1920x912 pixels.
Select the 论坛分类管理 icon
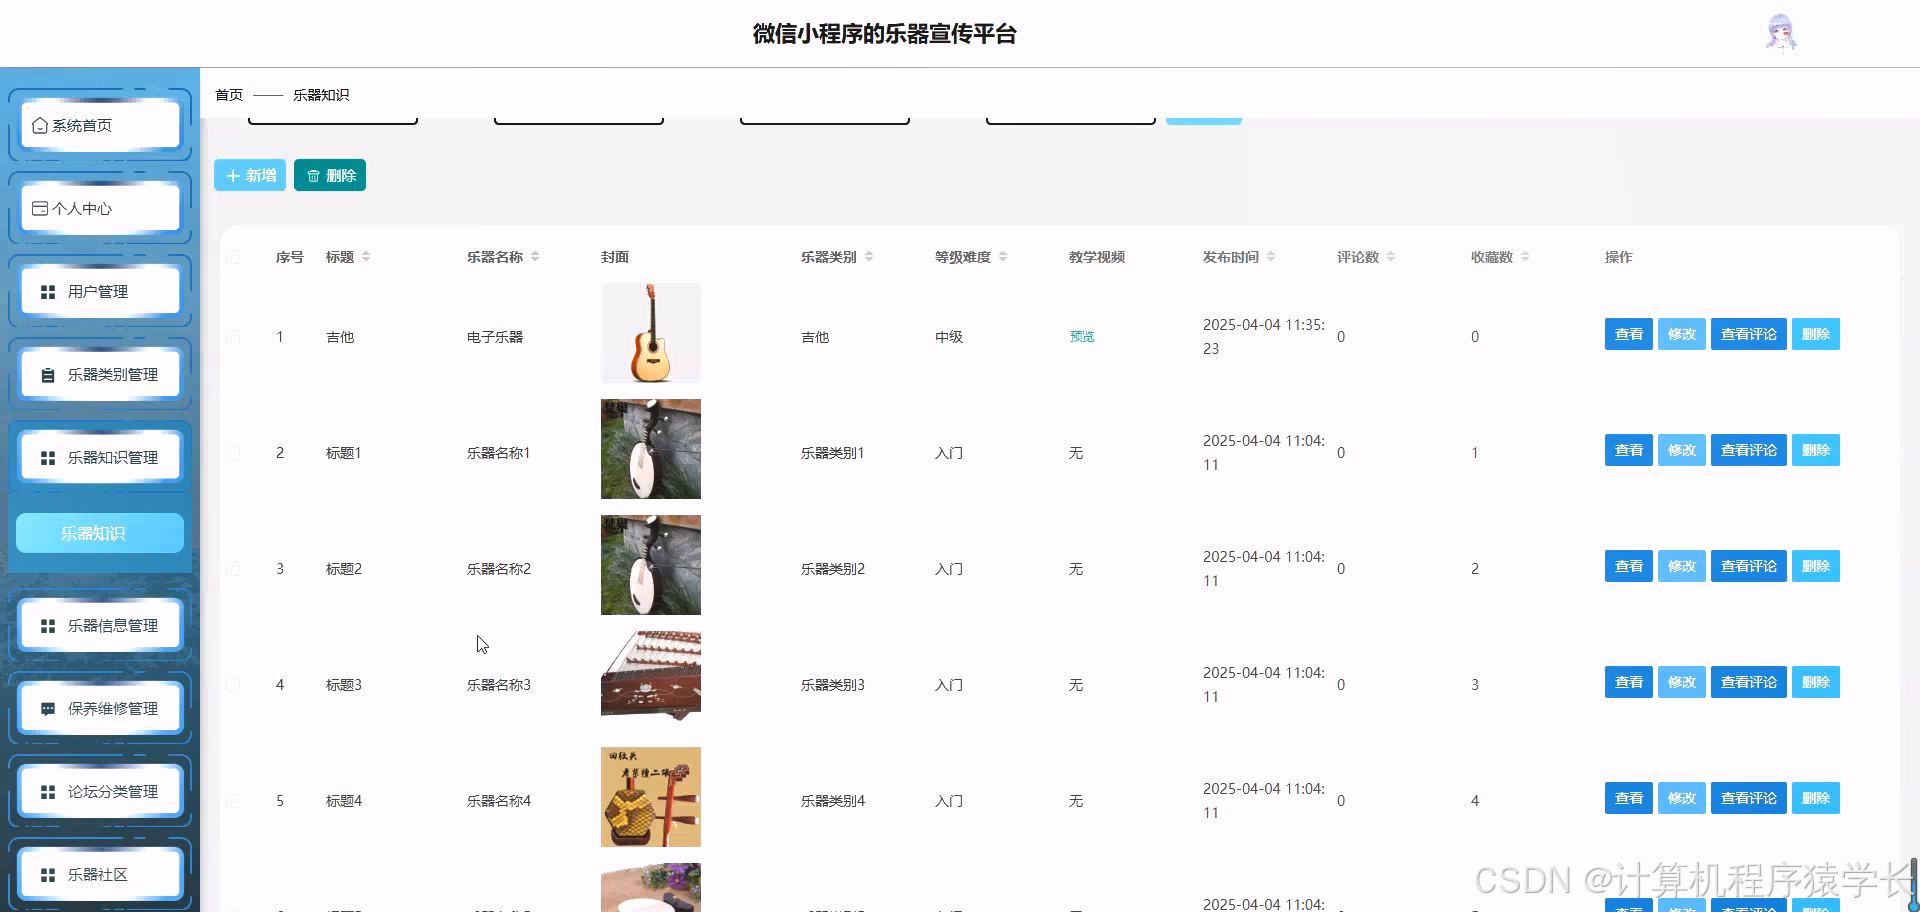46,791
